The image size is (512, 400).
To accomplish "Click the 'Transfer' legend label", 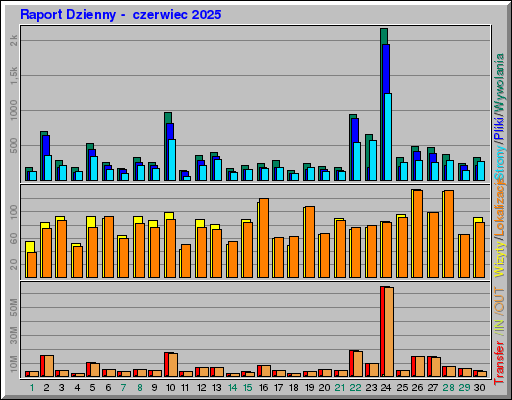I will 500,363.
